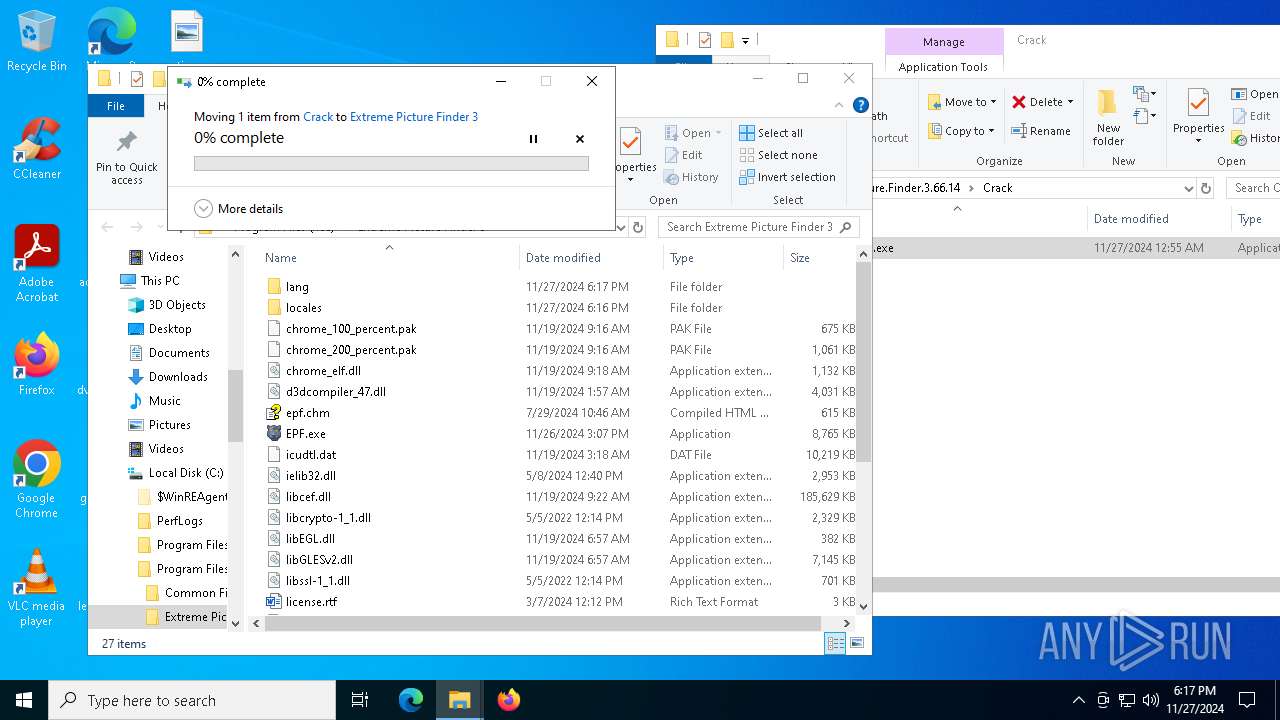Viewport: 1280px width, 720px height.
Task: Sort by Name column
Action: [x=389, y=258]
